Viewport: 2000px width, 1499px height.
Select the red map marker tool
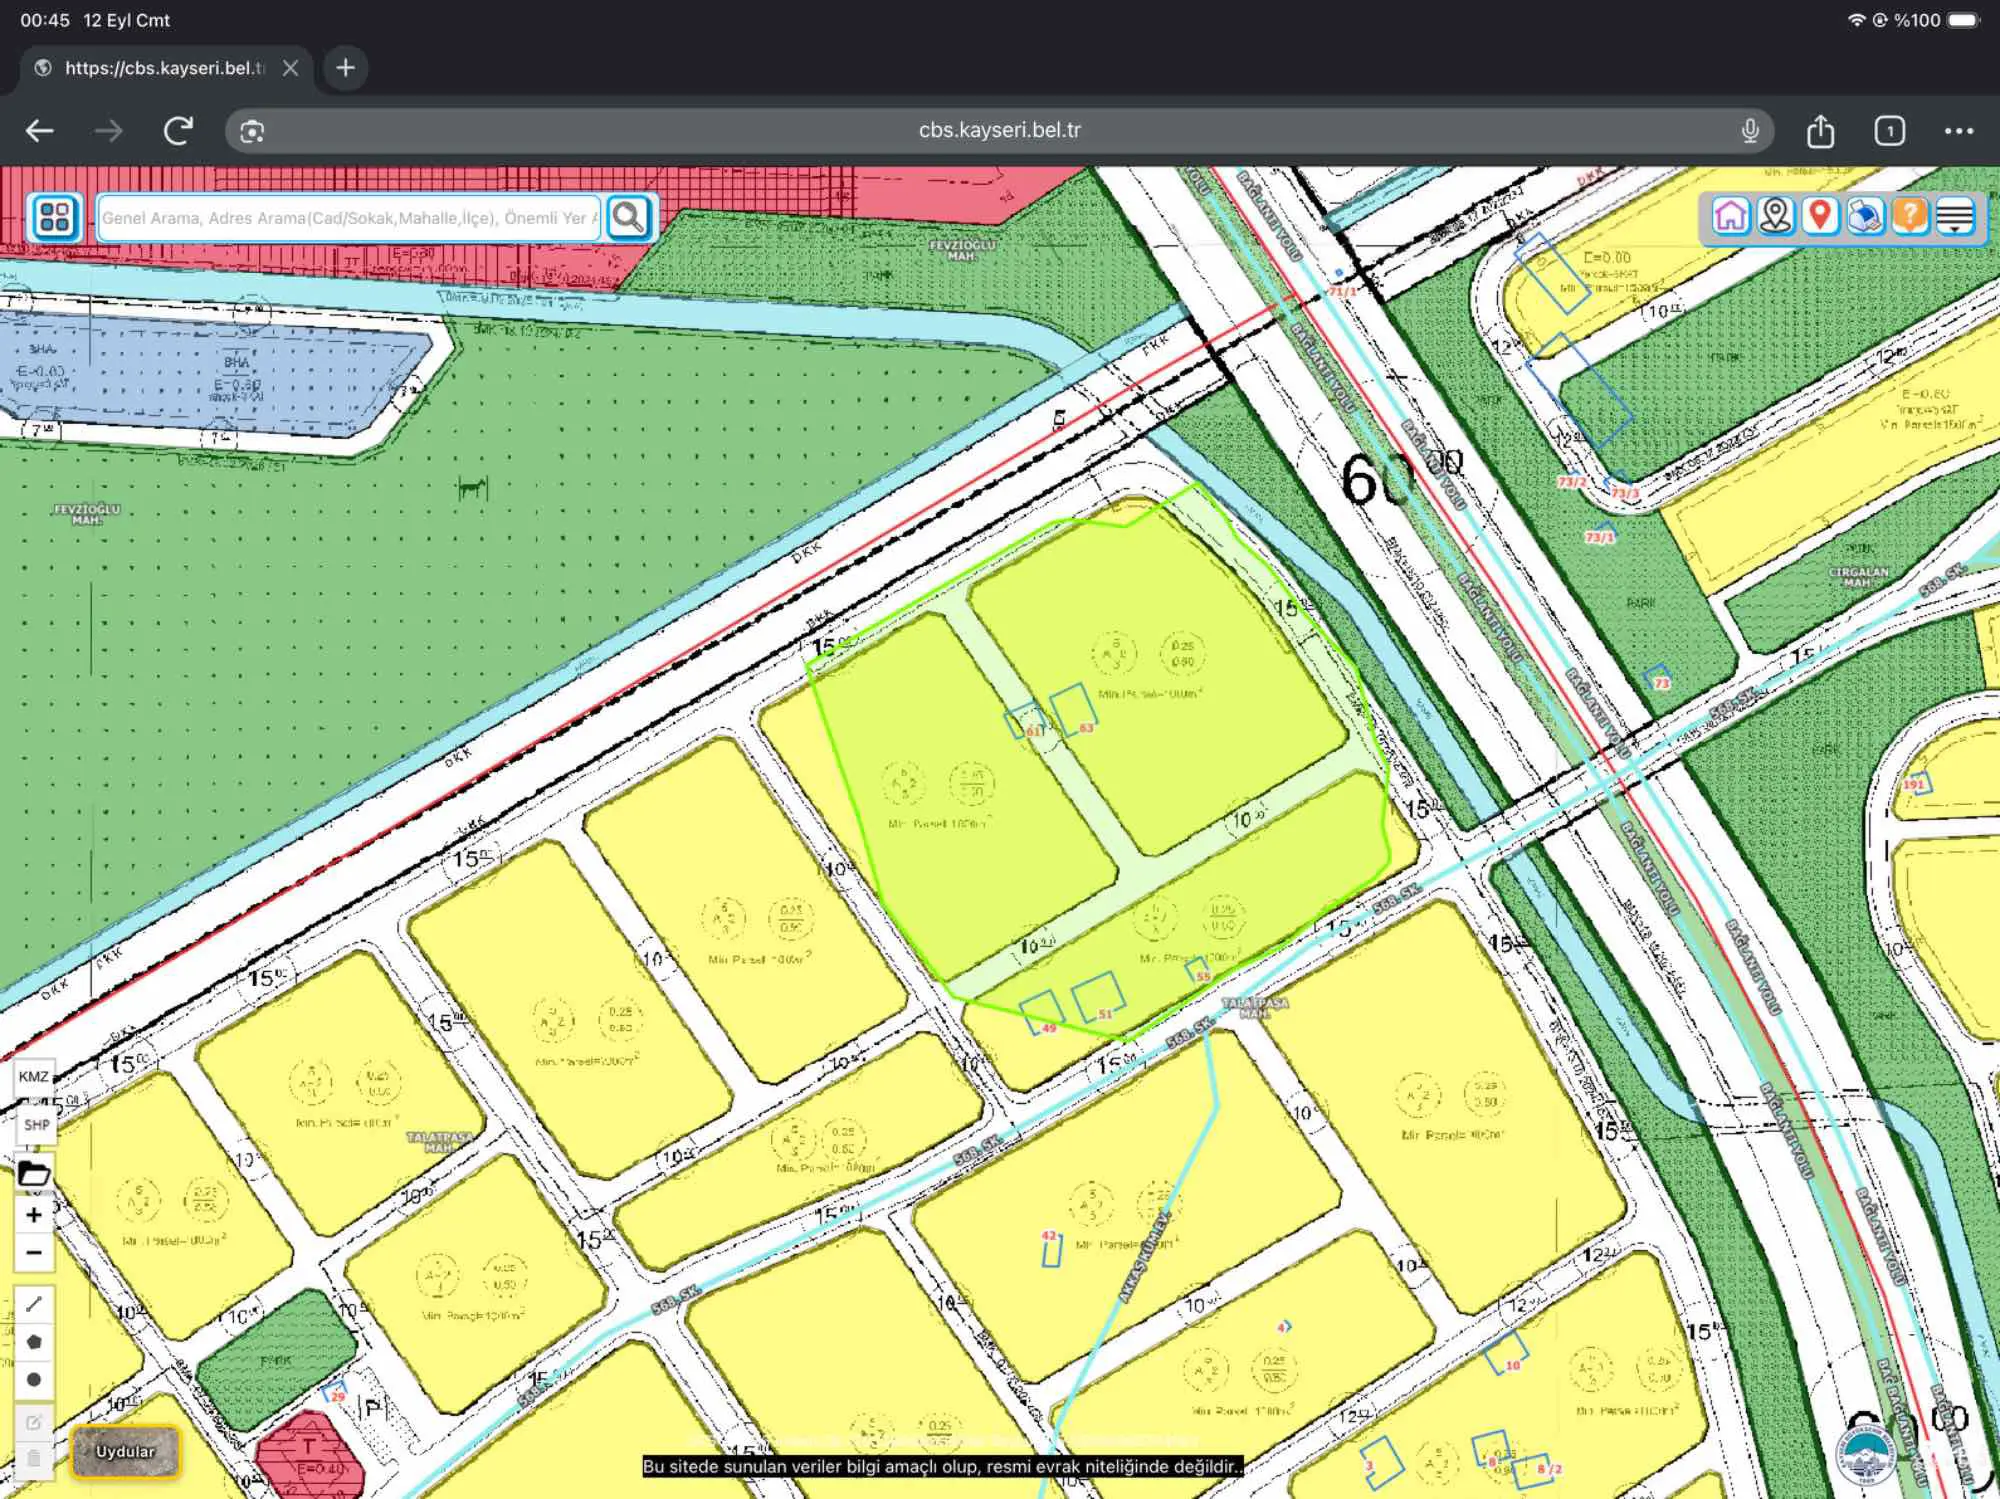(1821, 216)
